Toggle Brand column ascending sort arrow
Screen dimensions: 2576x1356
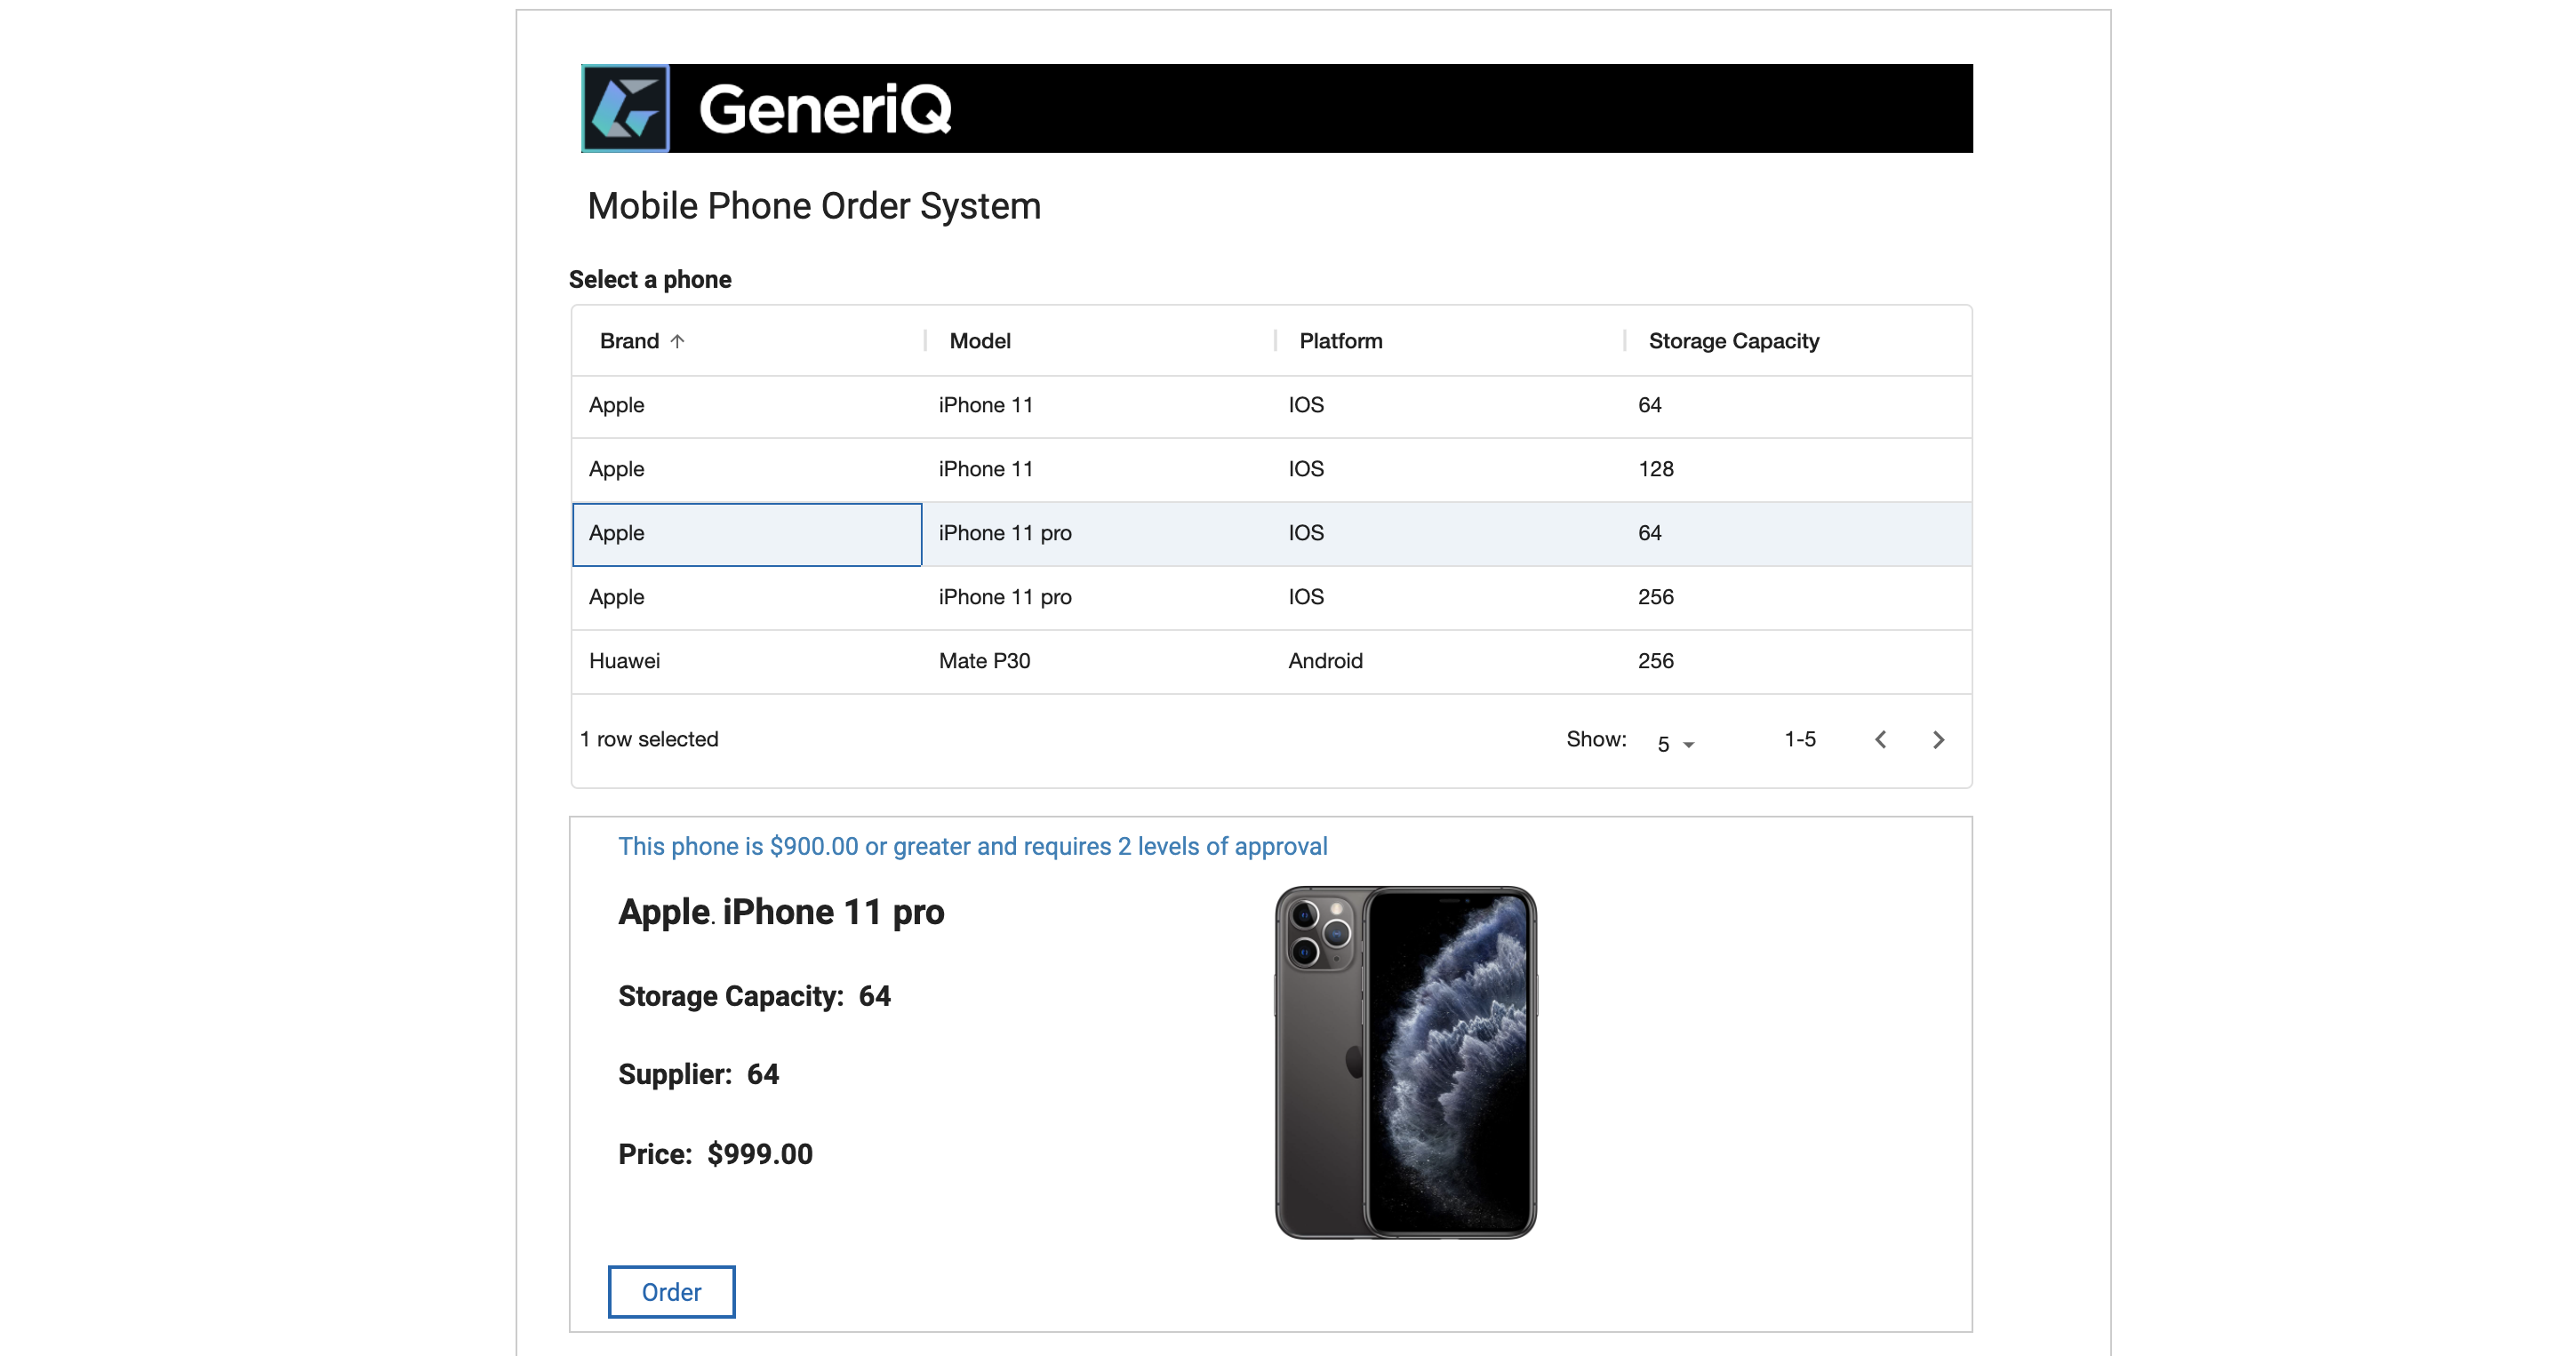[x=677, y=341]
